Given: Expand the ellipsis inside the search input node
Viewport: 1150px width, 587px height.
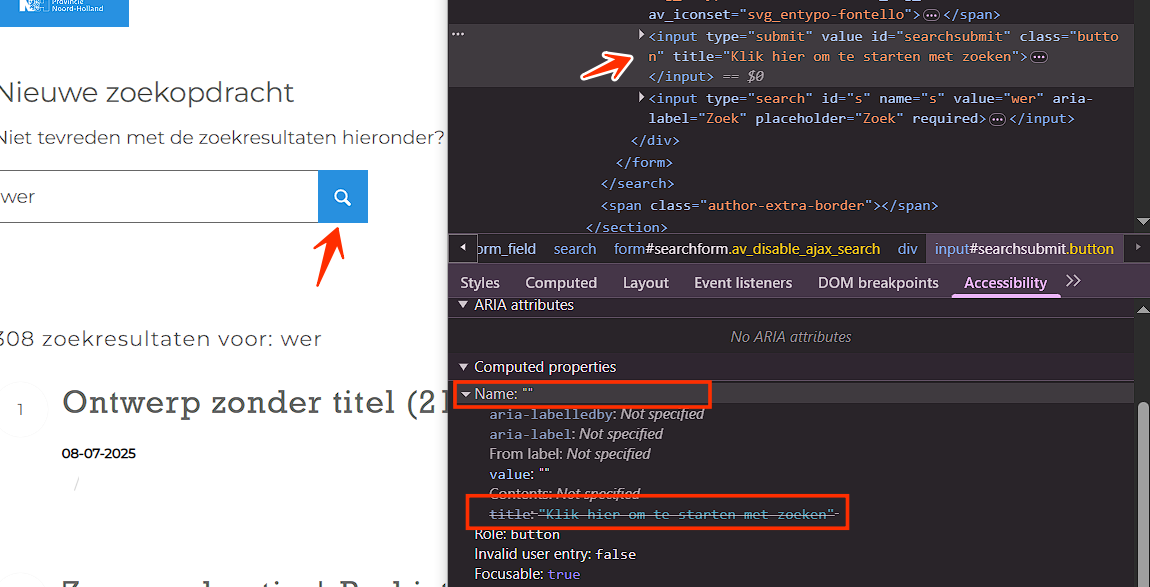Looking at the screenshot, I should point(997,120).
